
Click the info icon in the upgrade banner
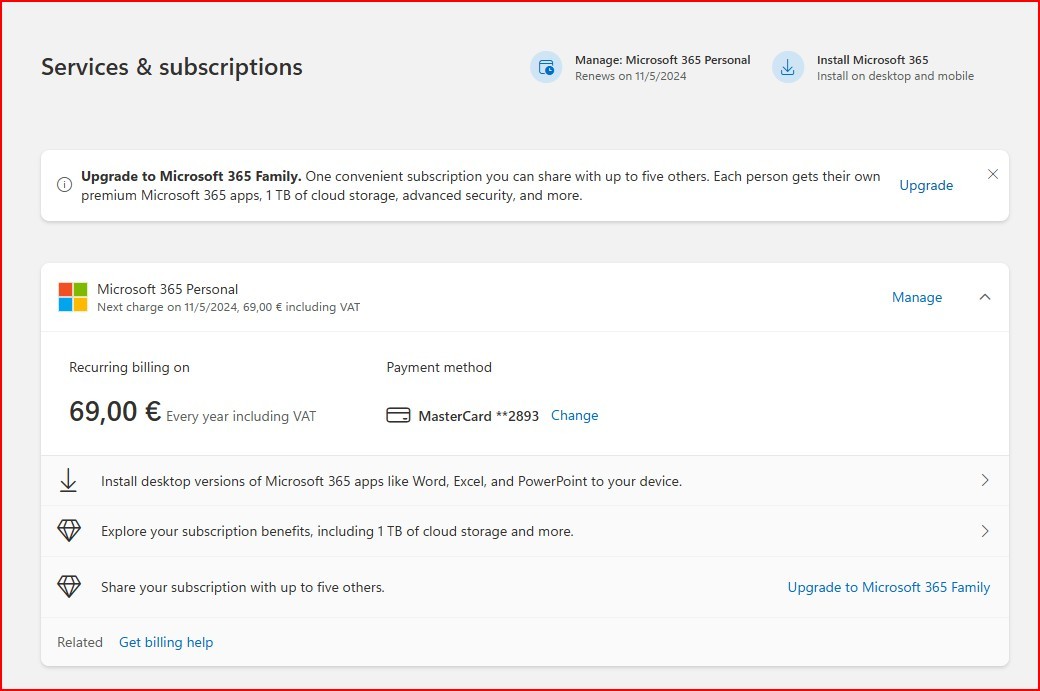[64, 184]
